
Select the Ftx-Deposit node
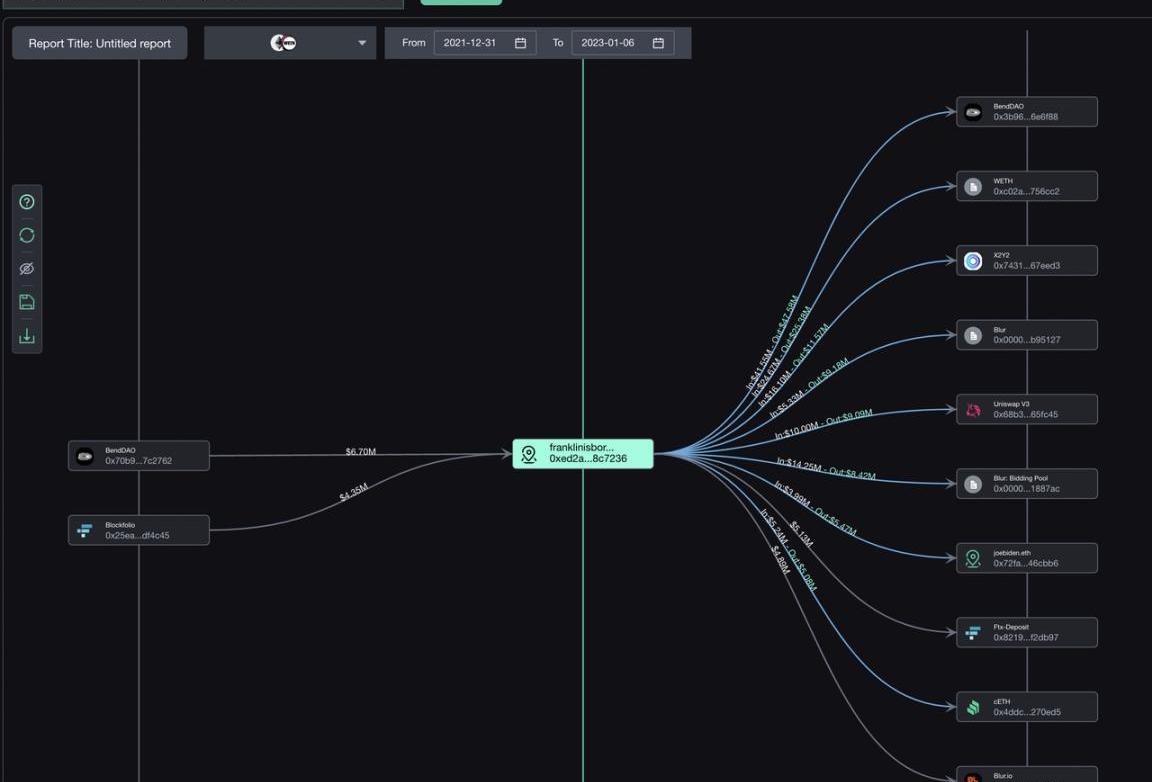(x=1027, y=632)
